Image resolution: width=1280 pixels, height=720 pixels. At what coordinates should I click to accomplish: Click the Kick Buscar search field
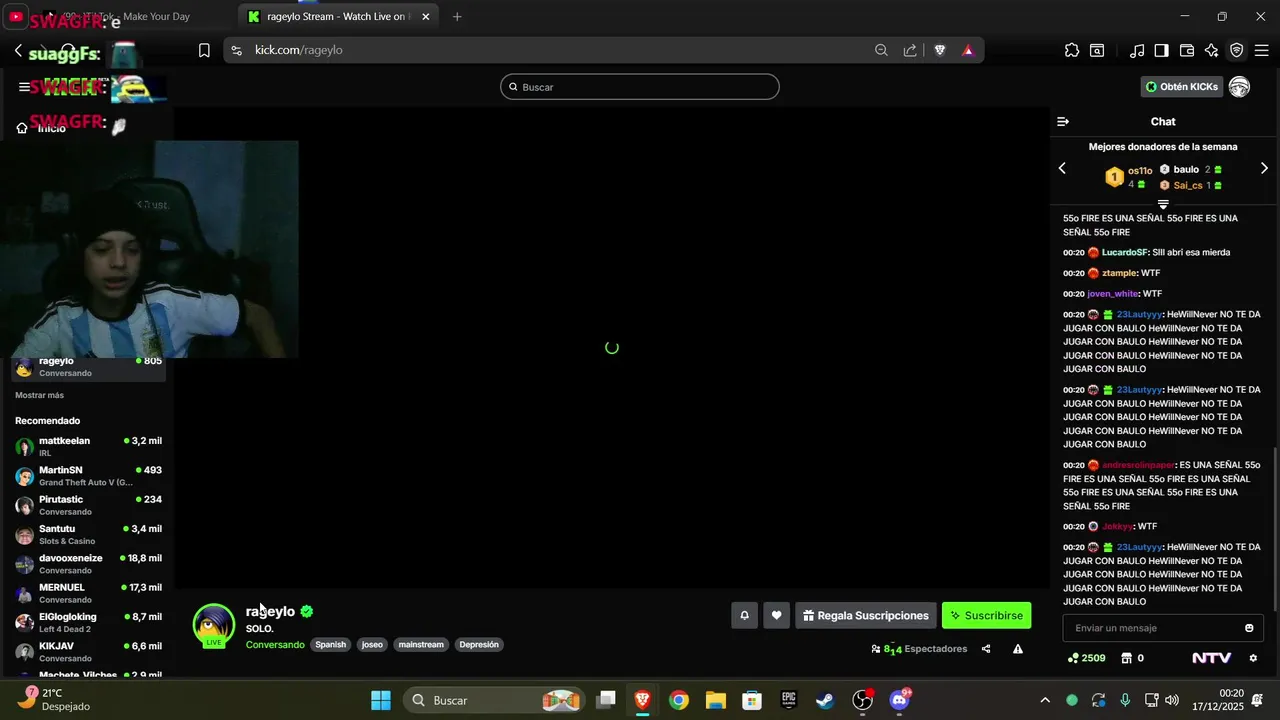pyautogui.click(x=640, y=87)
